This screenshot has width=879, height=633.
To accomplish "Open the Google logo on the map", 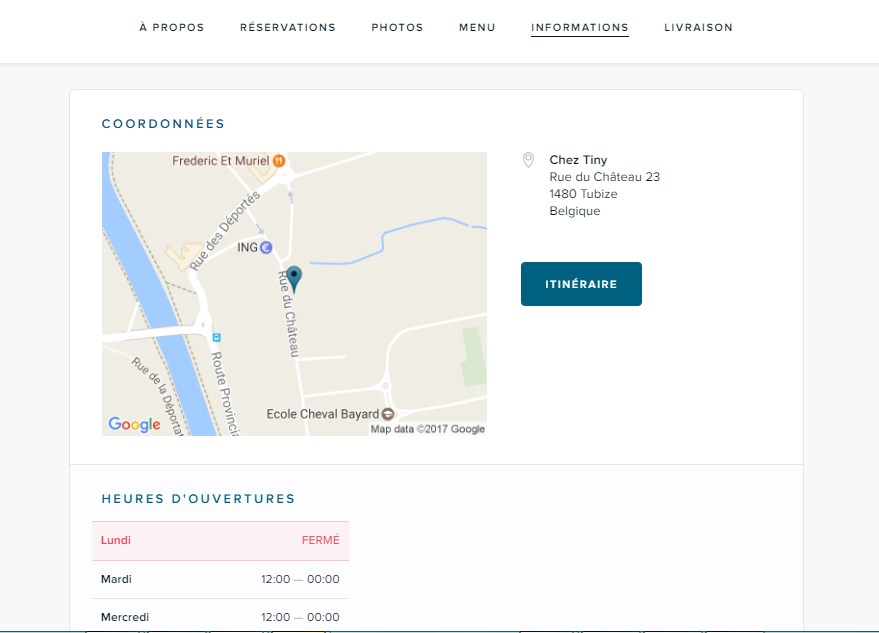I will 134,424.
